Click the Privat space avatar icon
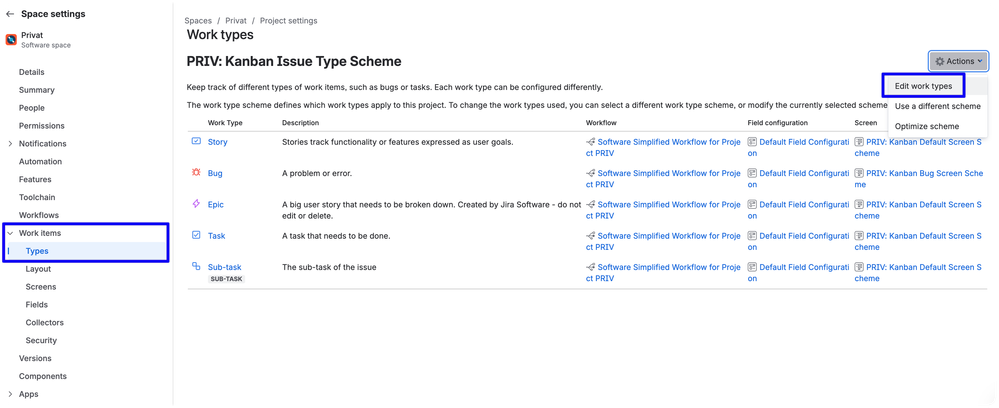The width and height of the screenshot is (999, 408). click(x=11, y=40)
